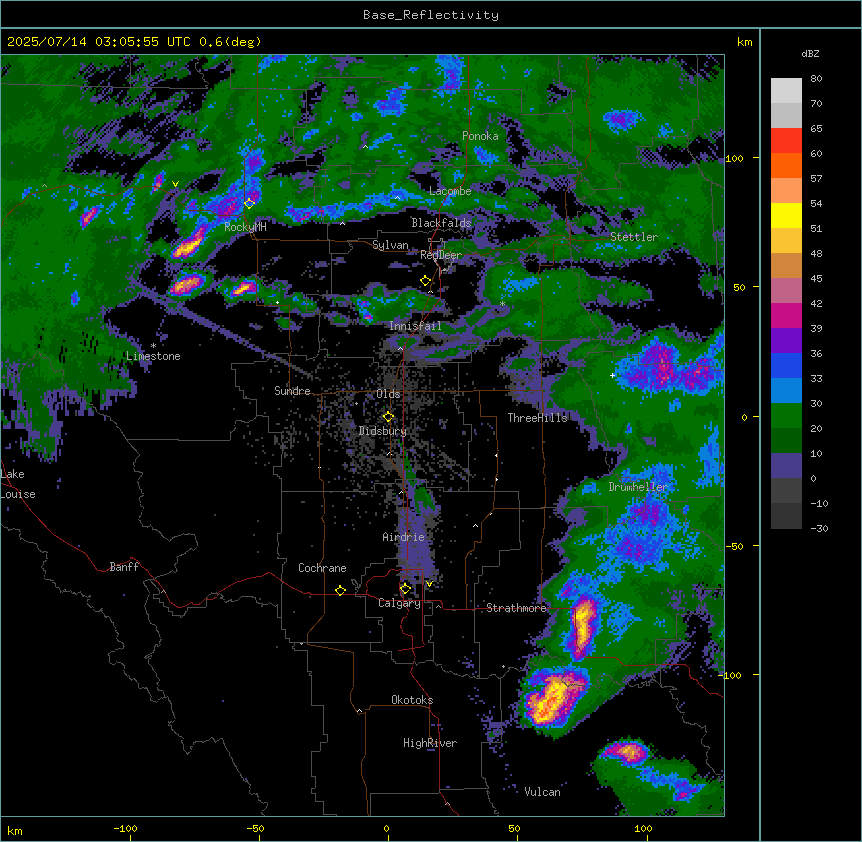Click the Calgary city label
The image size is (862, 842).
click(399, 603)
